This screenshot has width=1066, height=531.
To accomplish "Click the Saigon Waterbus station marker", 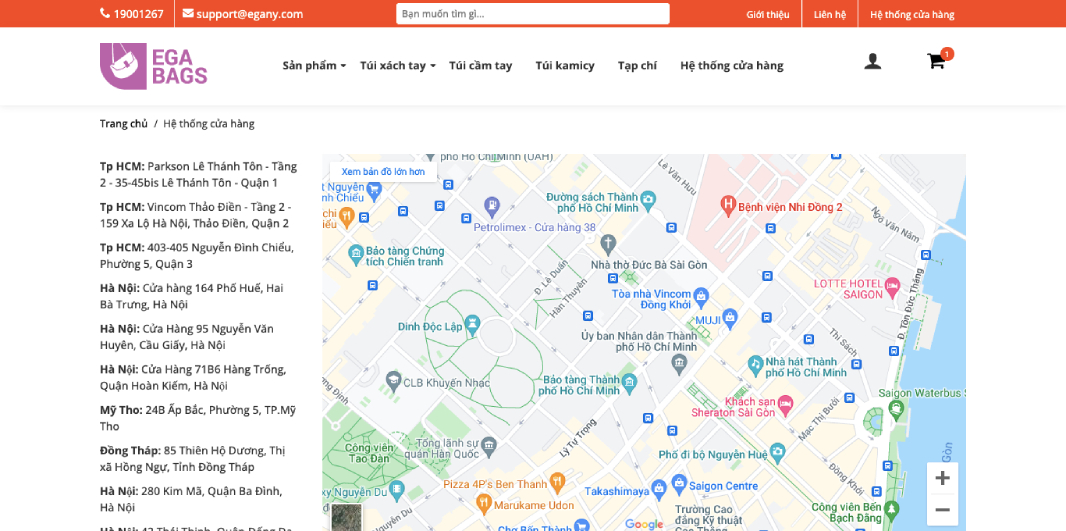I will 897,409.
